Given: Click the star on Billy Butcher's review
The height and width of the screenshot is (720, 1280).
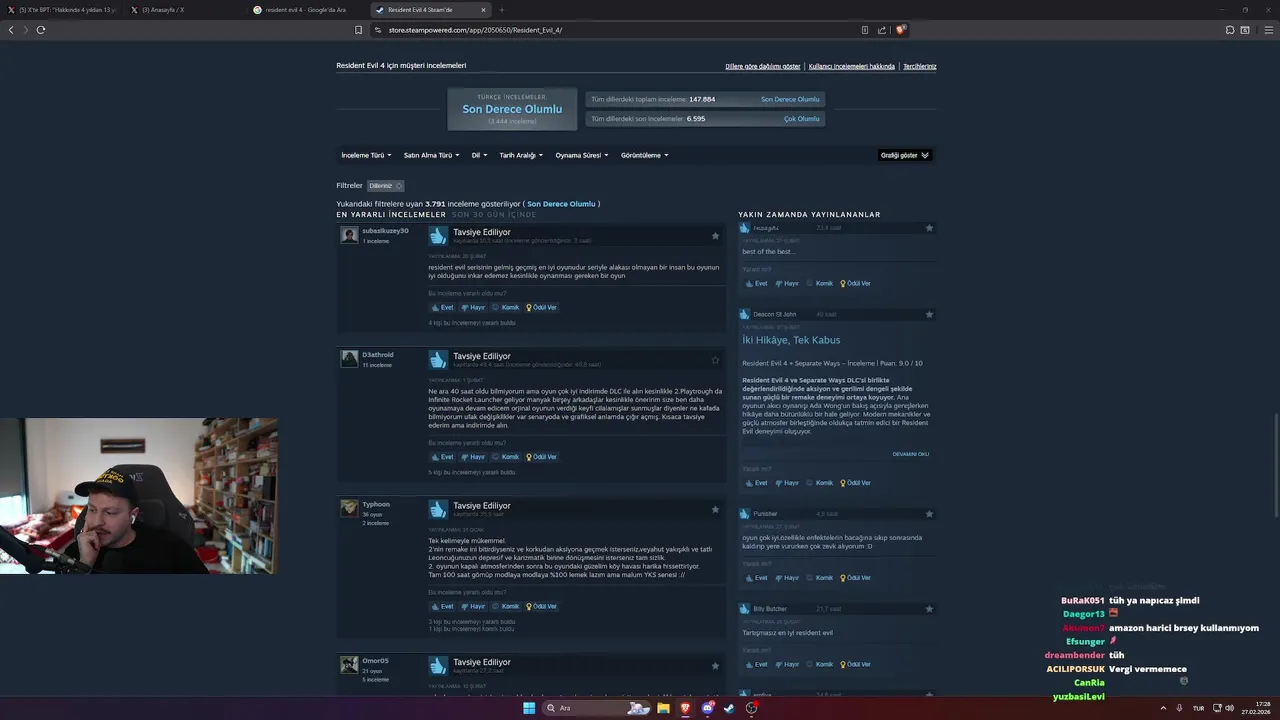Looking at the screenshot, I should click(x=929, y=609).
